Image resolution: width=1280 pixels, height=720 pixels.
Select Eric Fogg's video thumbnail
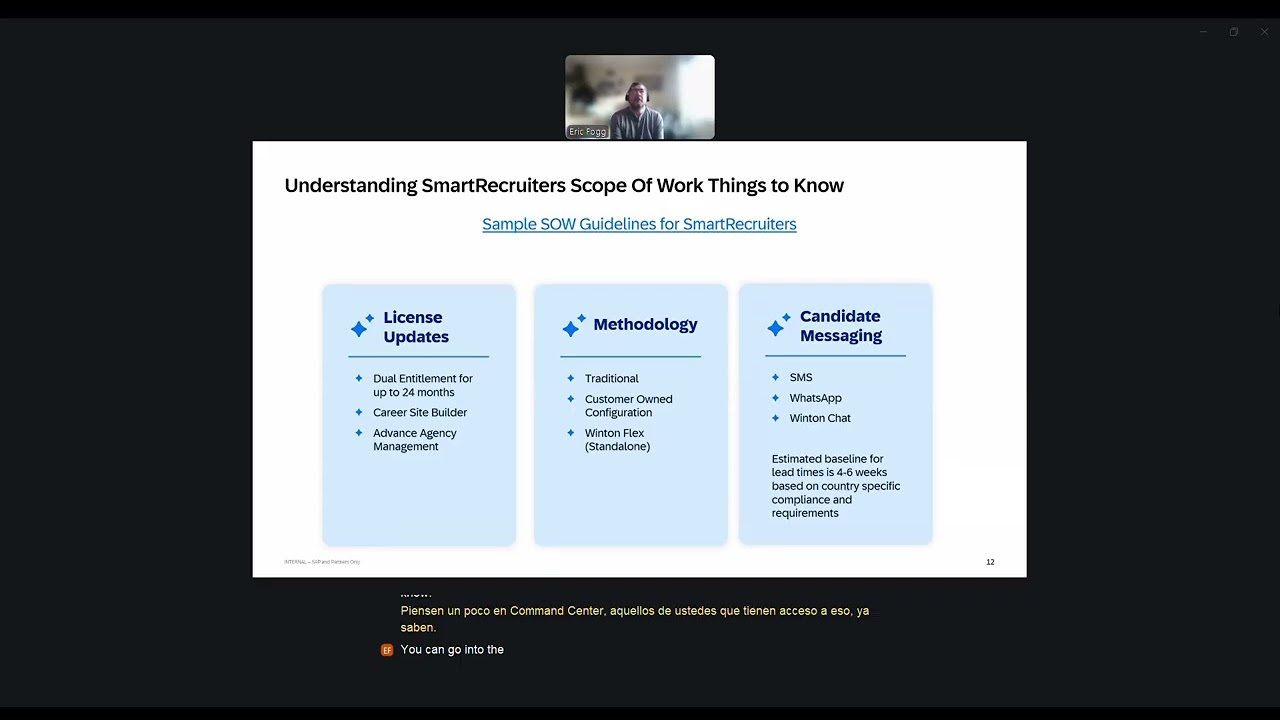pyautogui.click(x=640, y=97)
